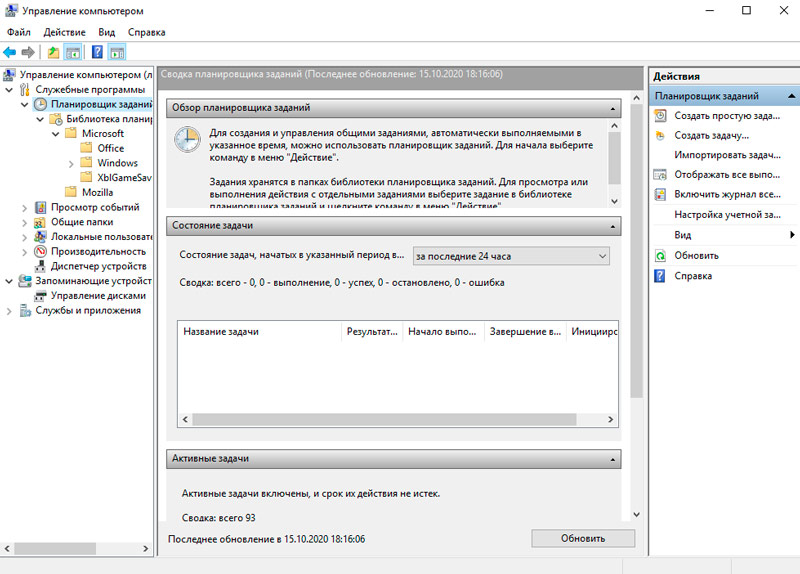Click Импортировать задачу in Actions pane
This screenshot has height=574, width=800.
click(726, 155)
